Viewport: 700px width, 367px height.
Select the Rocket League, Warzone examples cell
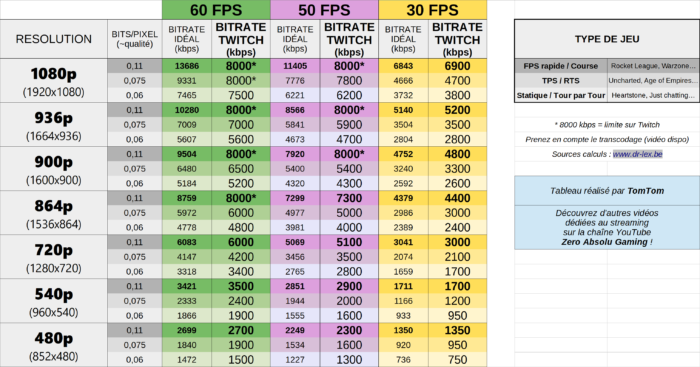(x=653, y=66)
